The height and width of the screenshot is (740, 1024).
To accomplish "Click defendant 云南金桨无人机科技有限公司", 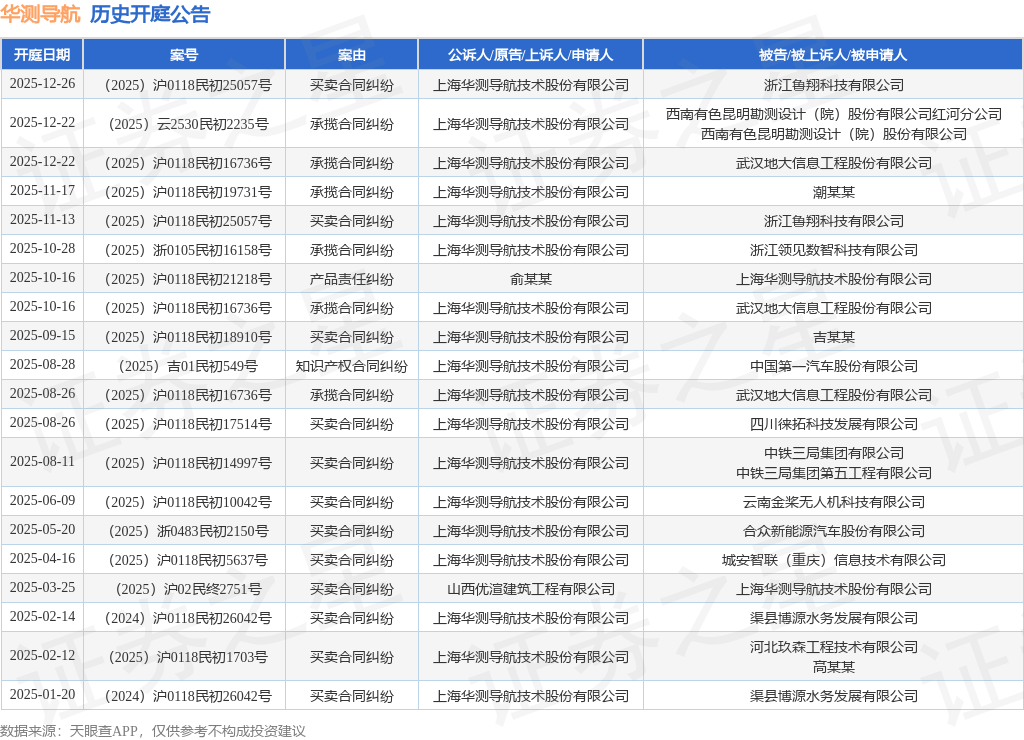I will (x=834, y=502).
